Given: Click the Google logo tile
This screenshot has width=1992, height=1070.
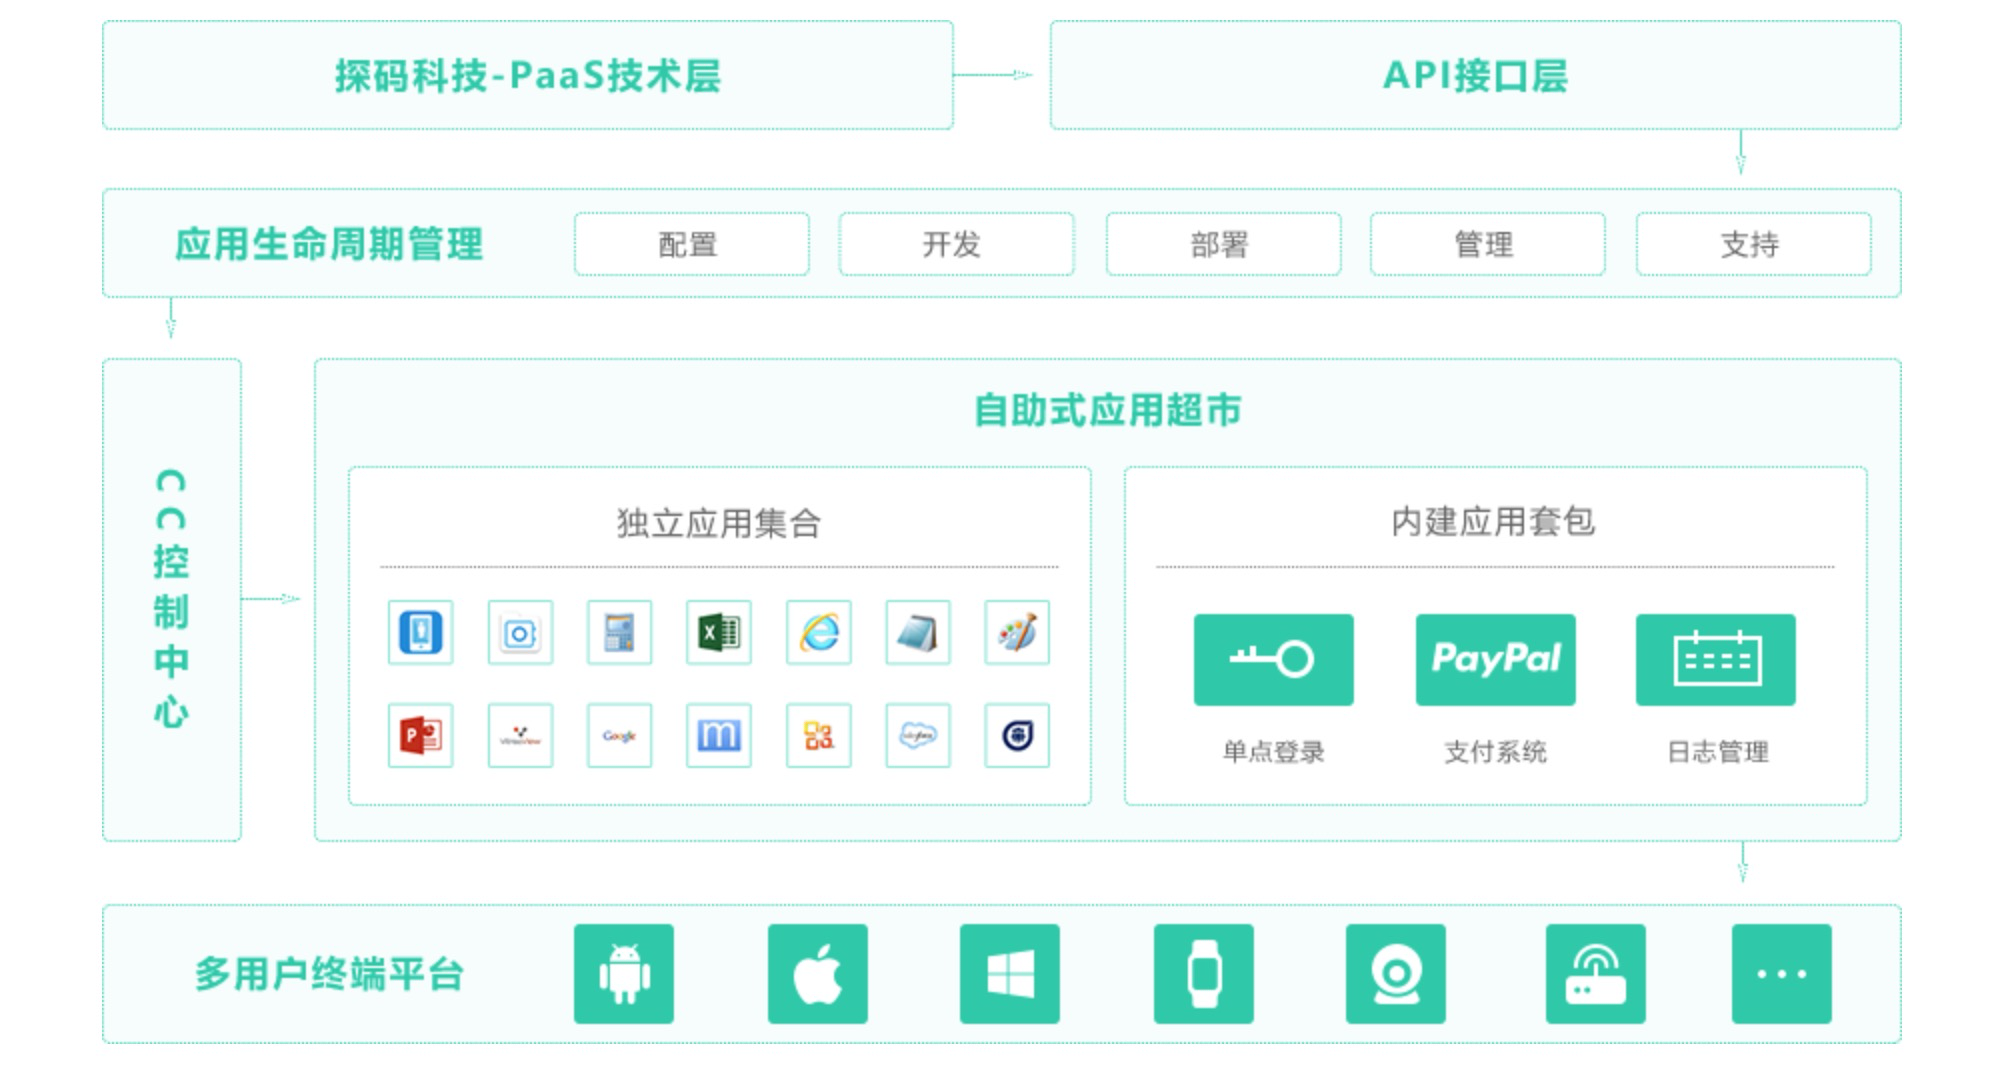Looking at the screenshot, I should [619, 736].
